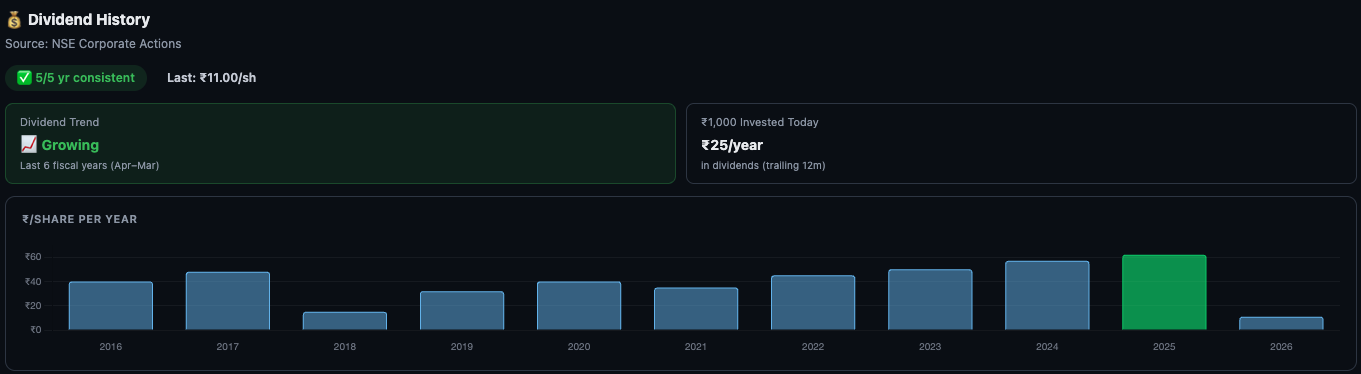
Task: Click the green checkmark icon in the consistency badge
Action: (x=24, y=78)
